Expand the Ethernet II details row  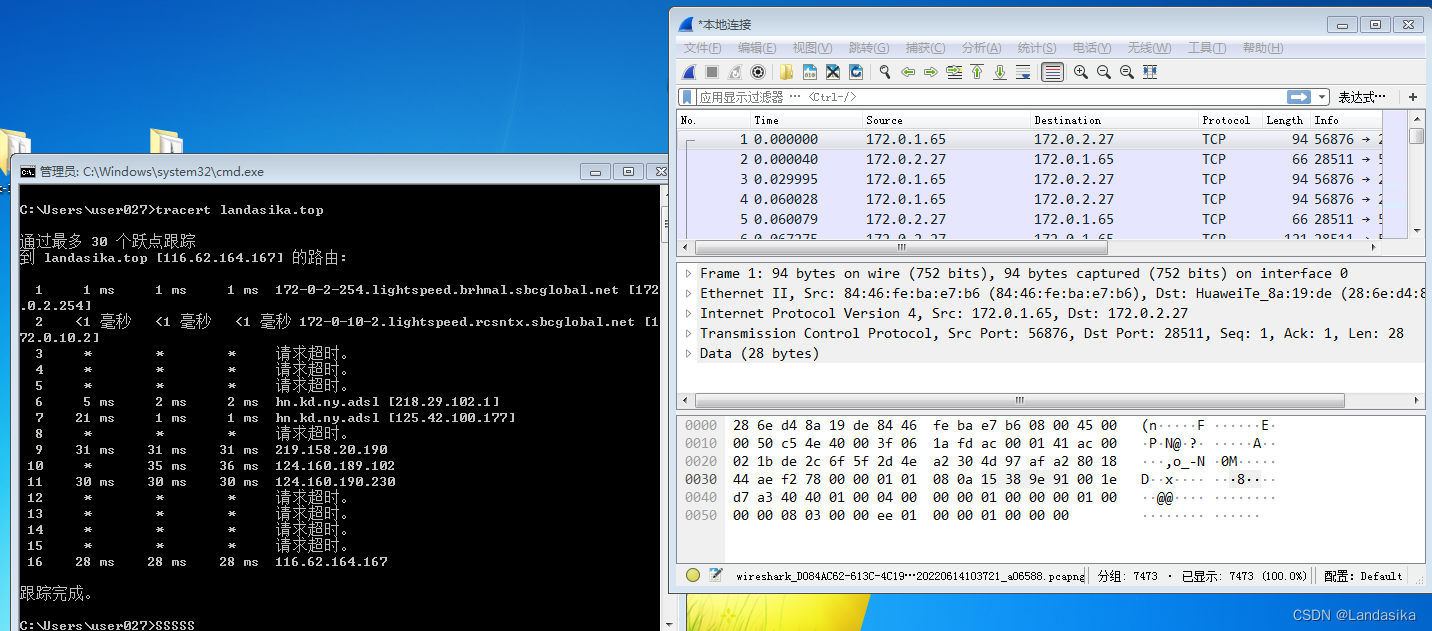point(688,293)
